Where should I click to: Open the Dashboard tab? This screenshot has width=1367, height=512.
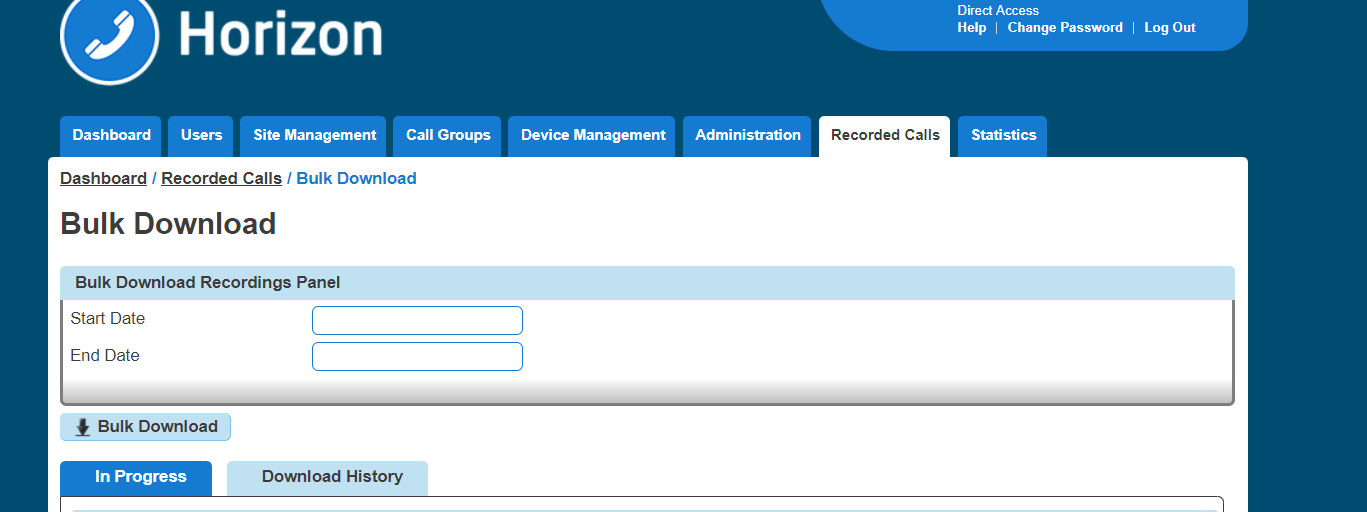coord(112,136)
